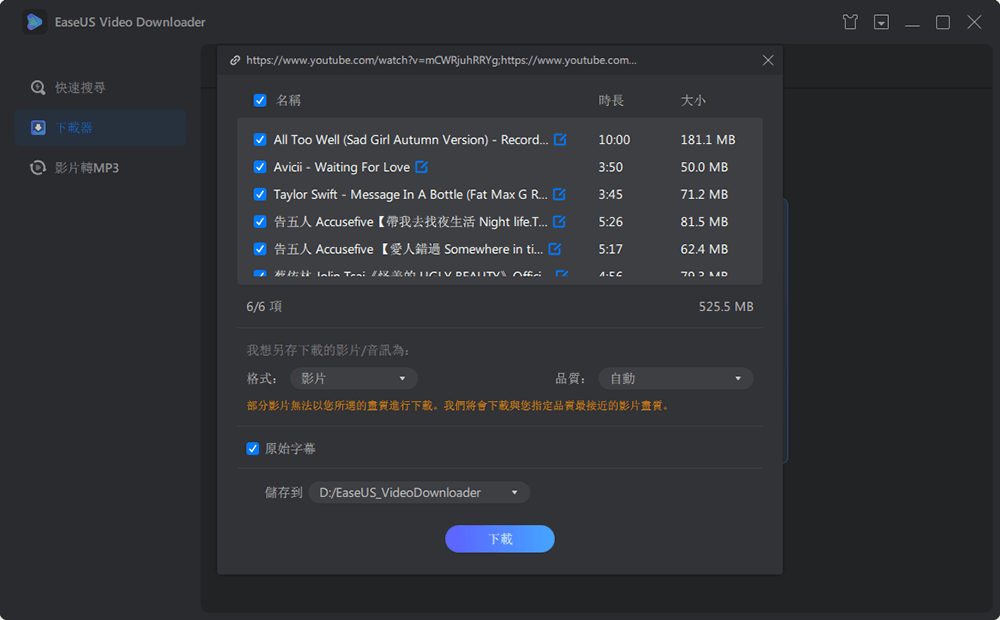This screenshot has height=620, width=1000.
Task: Toggle the 原始字幕 subtitles checkbox
Action: point(253,448)
